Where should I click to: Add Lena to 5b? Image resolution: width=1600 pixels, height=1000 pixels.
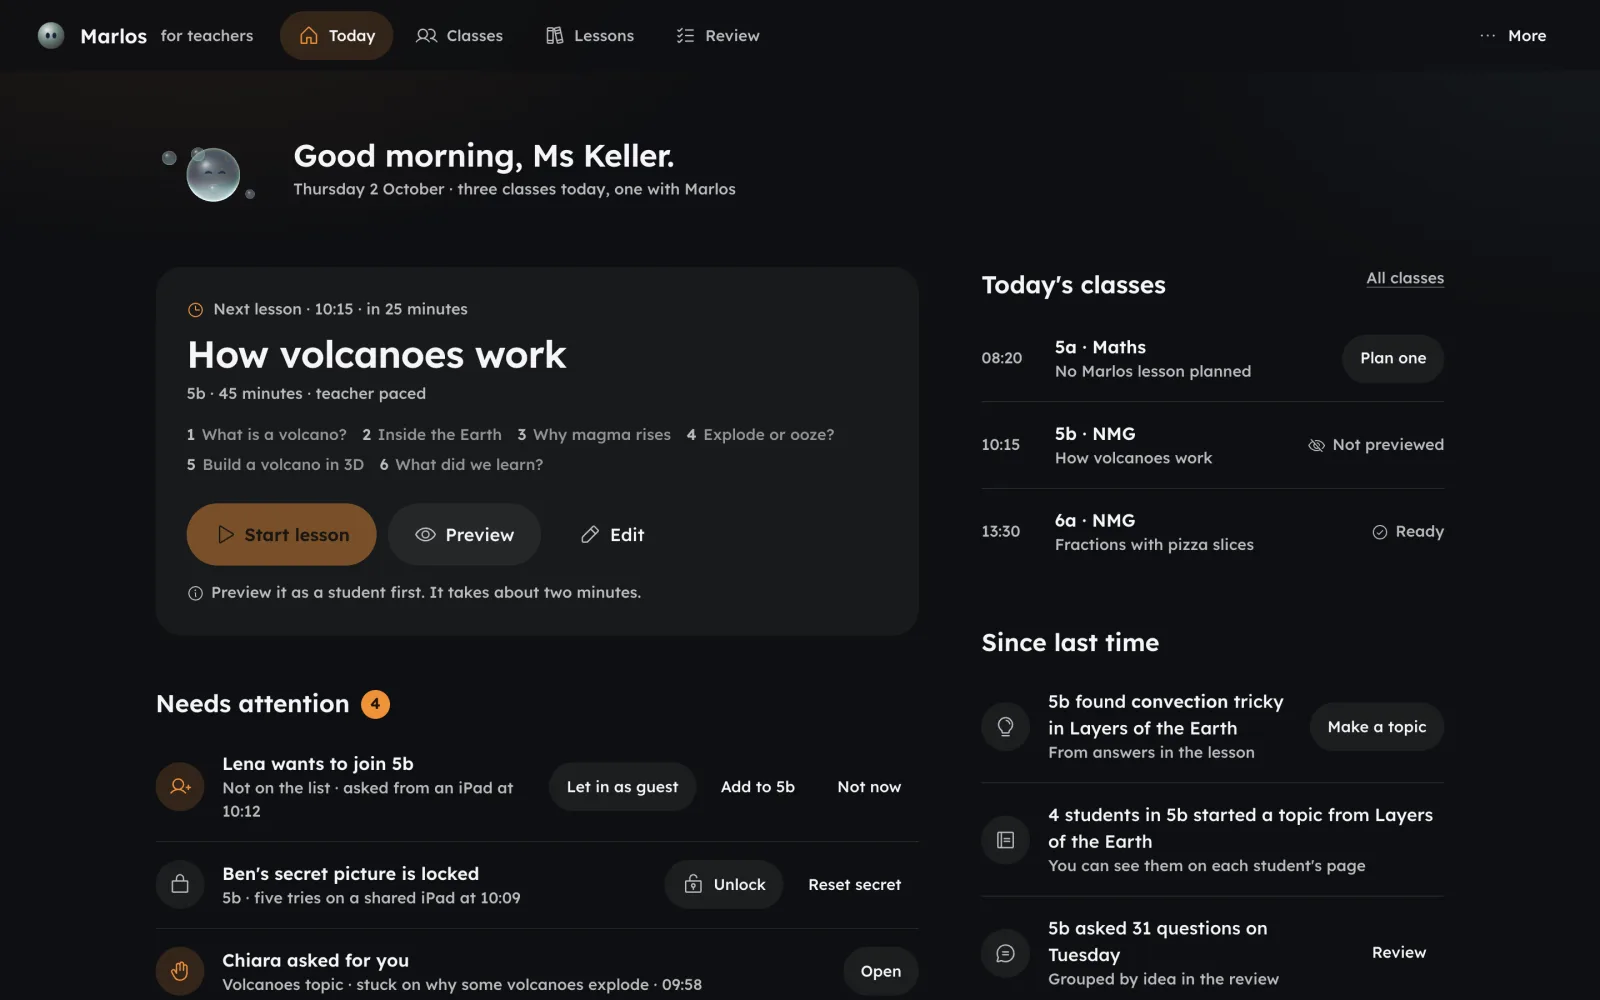pos(758,787)
